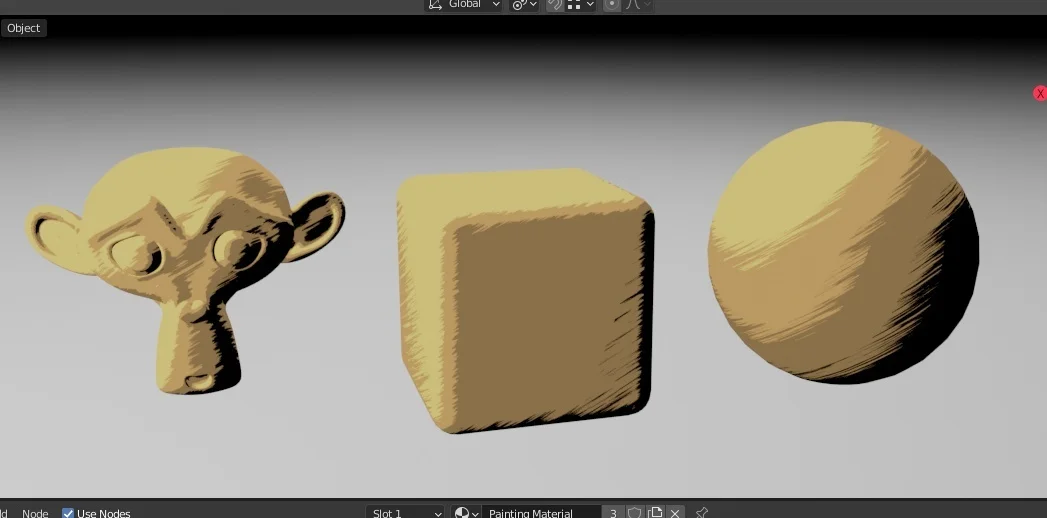Toggle the fake user shield icon
Screen dimensions: 1047x518
[635, 513]
